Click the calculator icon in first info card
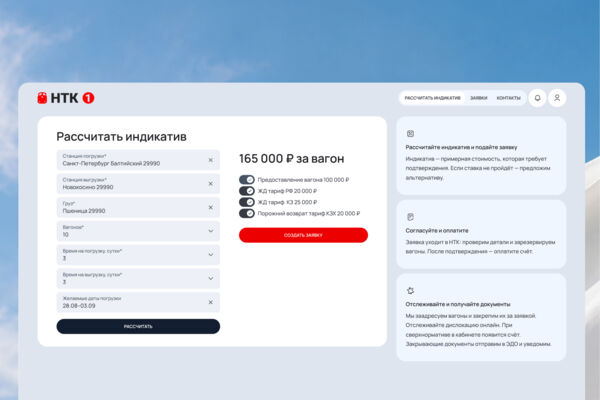This screenshot has height=400, width=600. (410, 134)
